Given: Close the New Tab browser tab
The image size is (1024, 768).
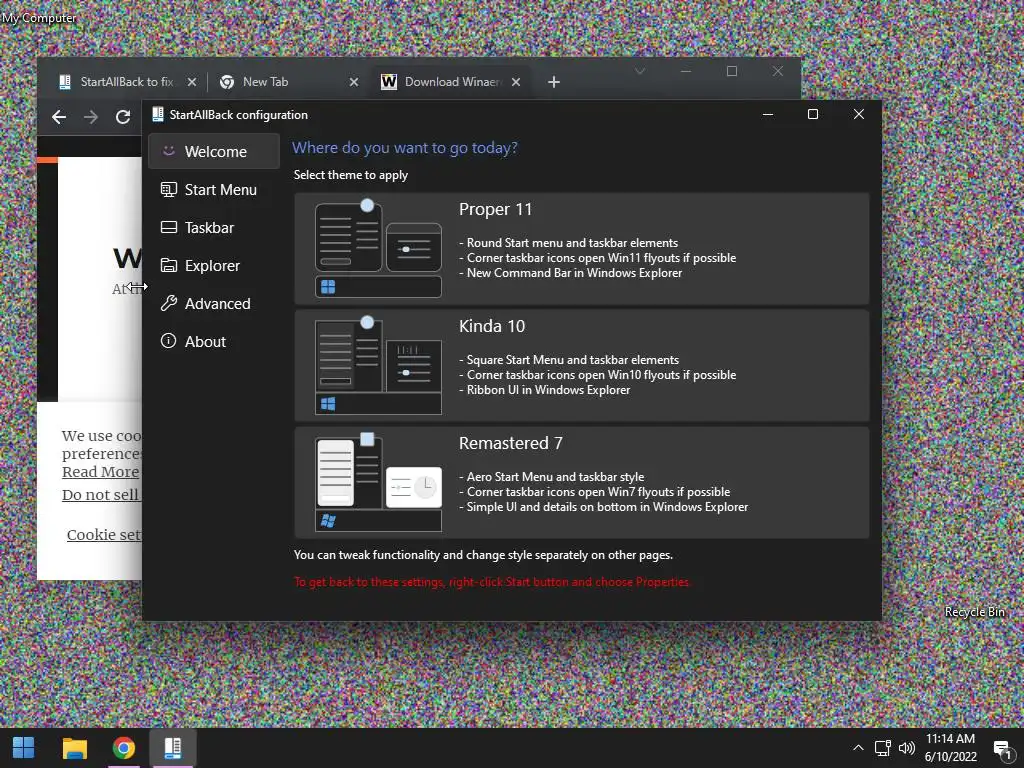Looking at the screenshot, I should pyautogui.click(x=354, y=82).
